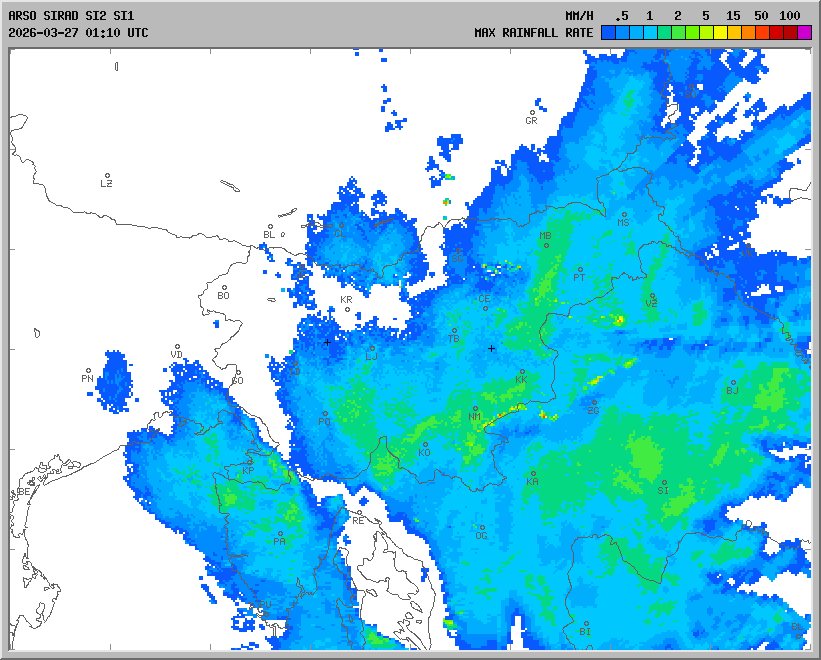Click the LJ city marker

pyautogui.click(x=372, y=349)
